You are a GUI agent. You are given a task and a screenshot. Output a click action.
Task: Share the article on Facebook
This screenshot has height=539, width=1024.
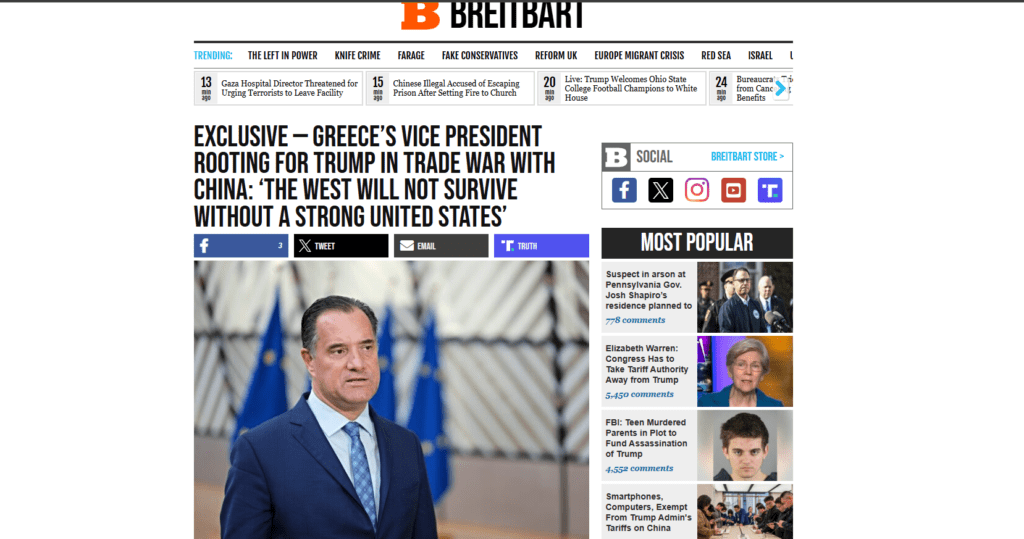click(x=241, y=246)
